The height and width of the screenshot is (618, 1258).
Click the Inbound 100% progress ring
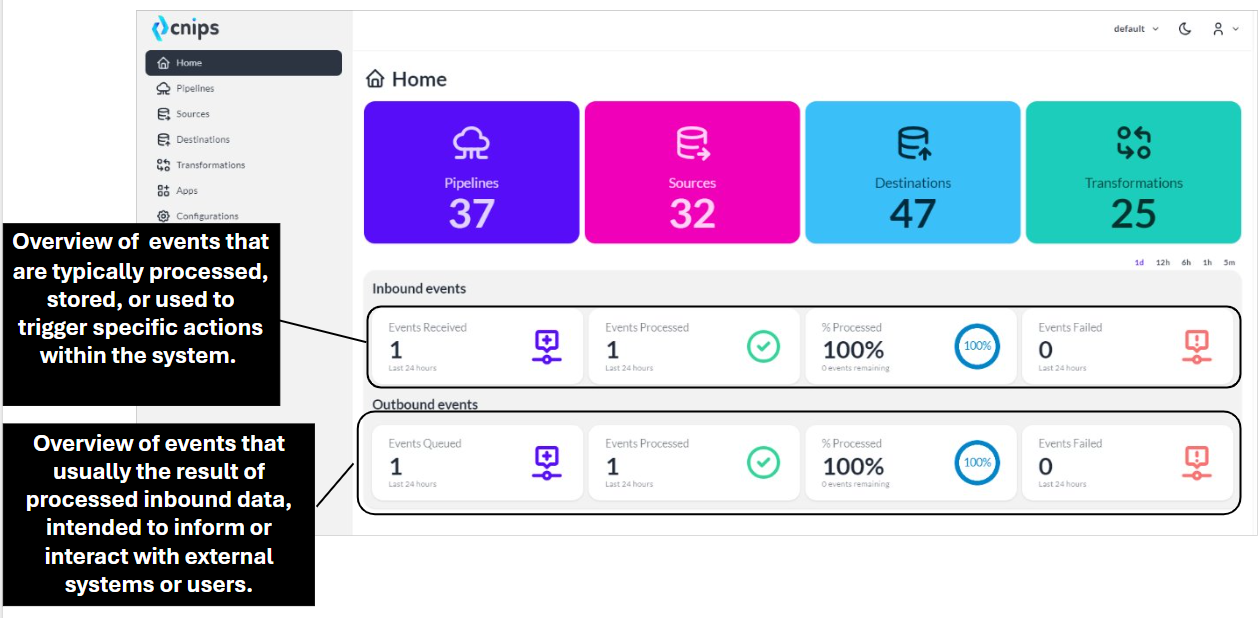[x=977, y=346]
